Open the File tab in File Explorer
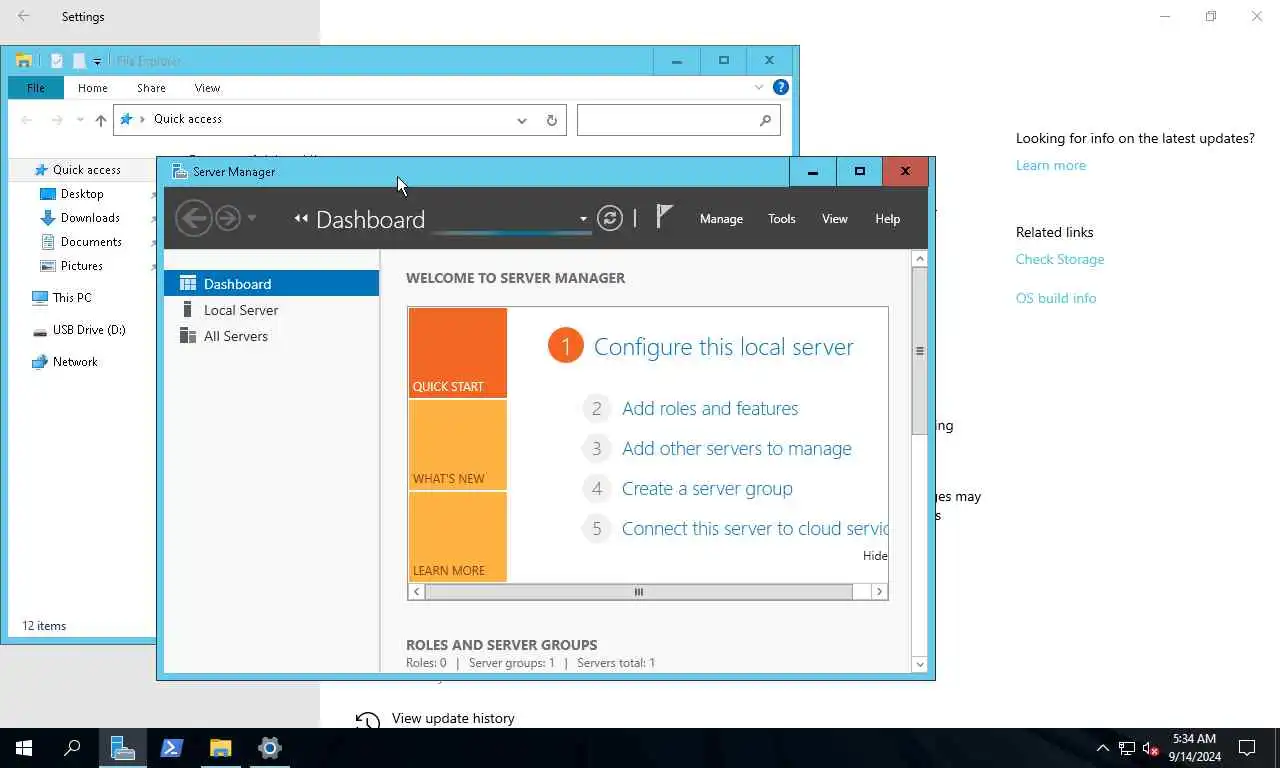The width and height of the screenshot is (1280, 768). [x=36, y=88]
